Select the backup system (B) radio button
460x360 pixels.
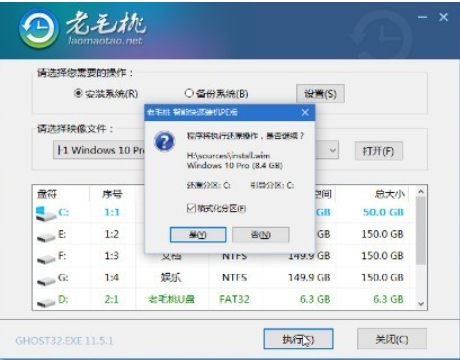pos(189,93)
